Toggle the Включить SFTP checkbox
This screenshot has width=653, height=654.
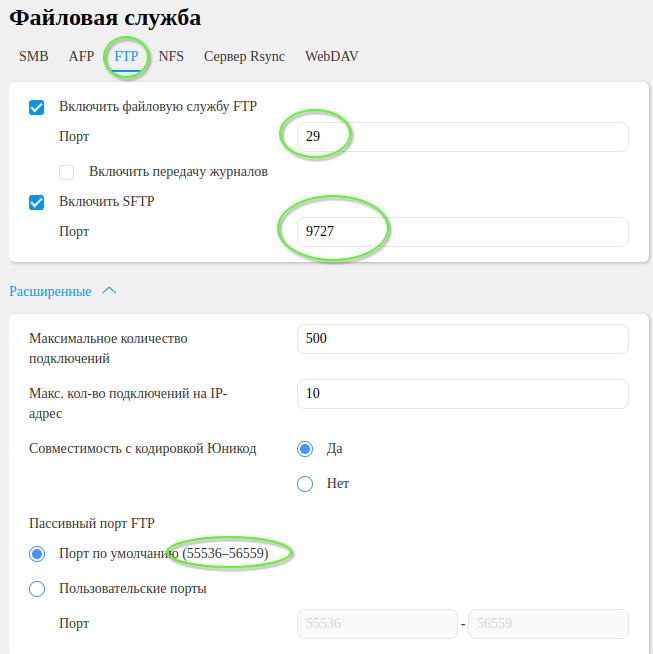37,202
